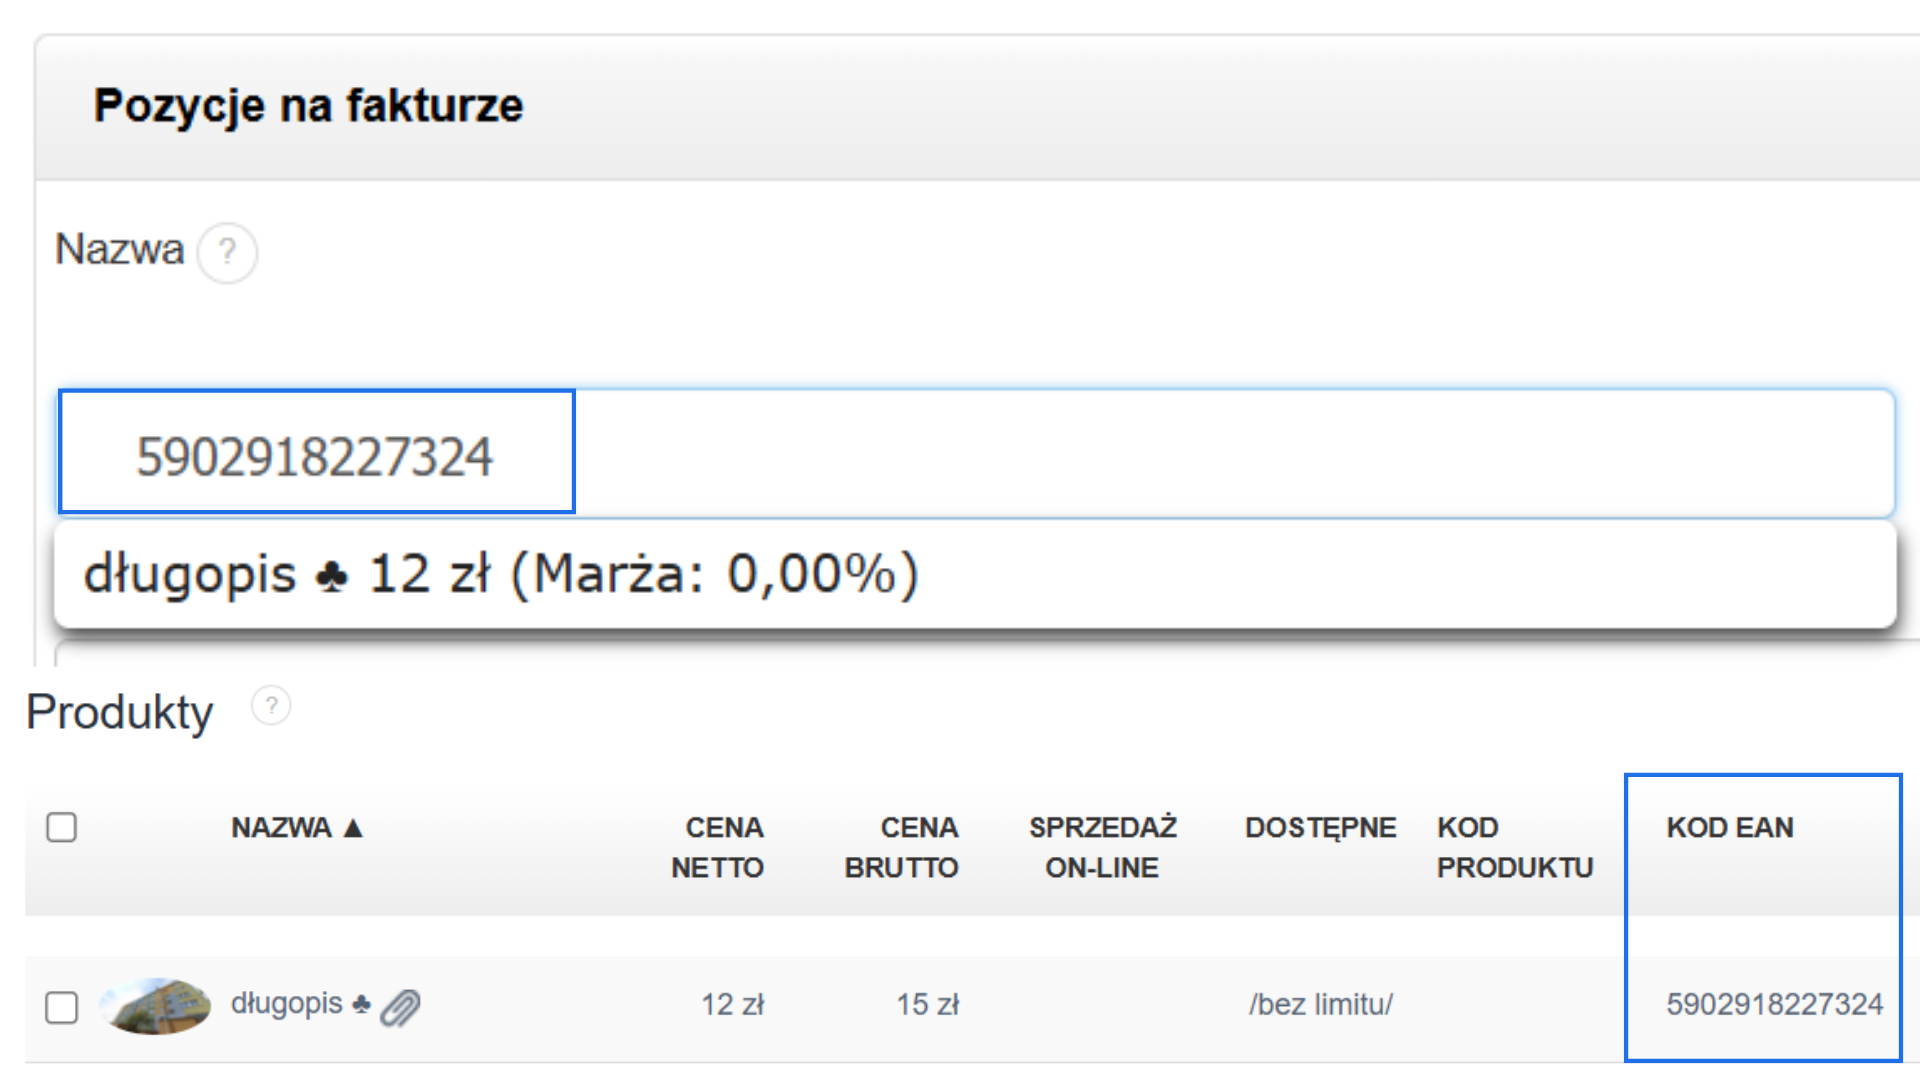Check the select-all checkbox in the table header
The image size is (1920, 1080).
61,827
